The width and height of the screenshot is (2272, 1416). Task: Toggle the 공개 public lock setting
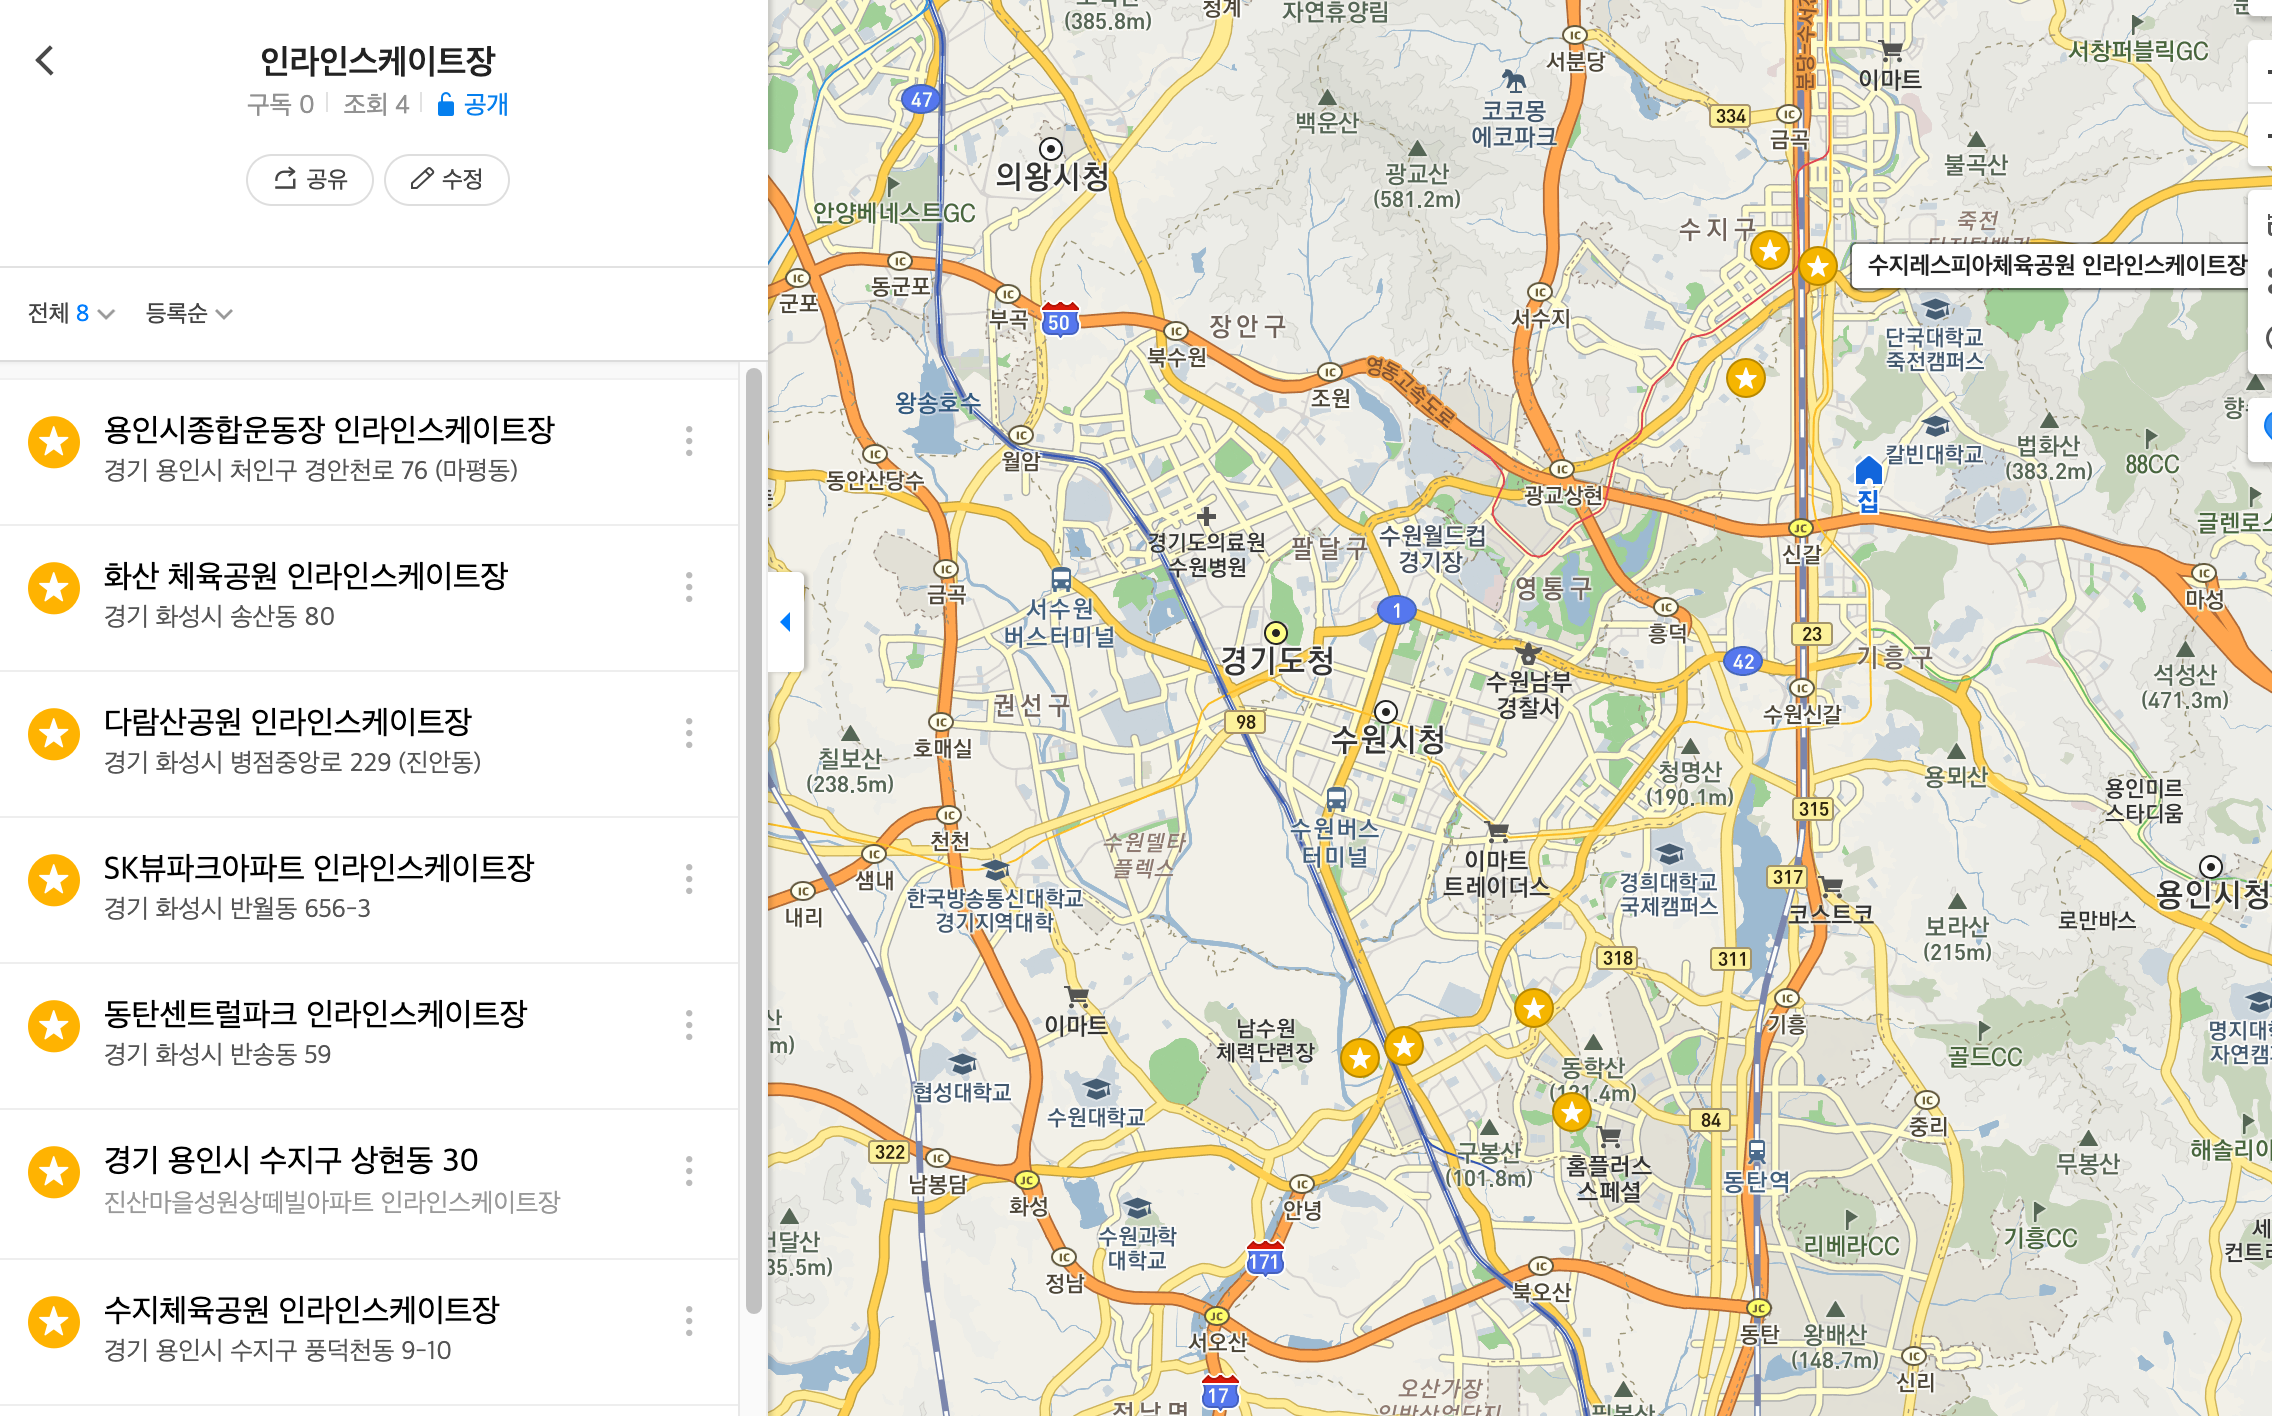[x=473, y=104]
